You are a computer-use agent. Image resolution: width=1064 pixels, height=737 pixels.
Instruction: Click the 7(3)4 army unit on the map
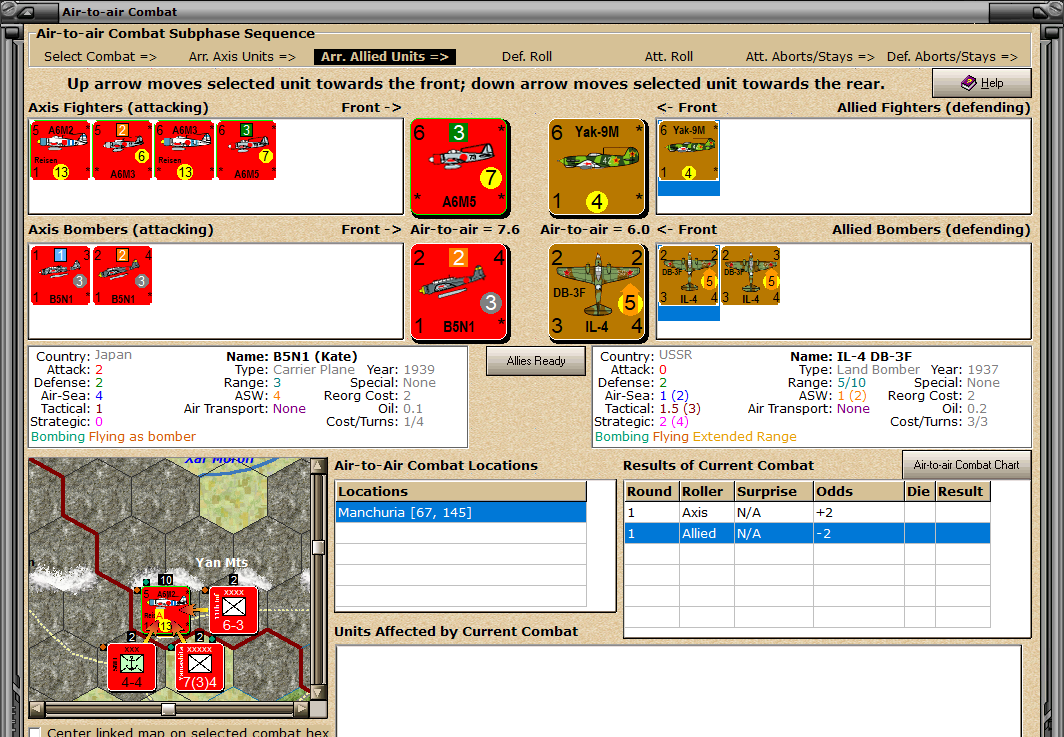200,667
